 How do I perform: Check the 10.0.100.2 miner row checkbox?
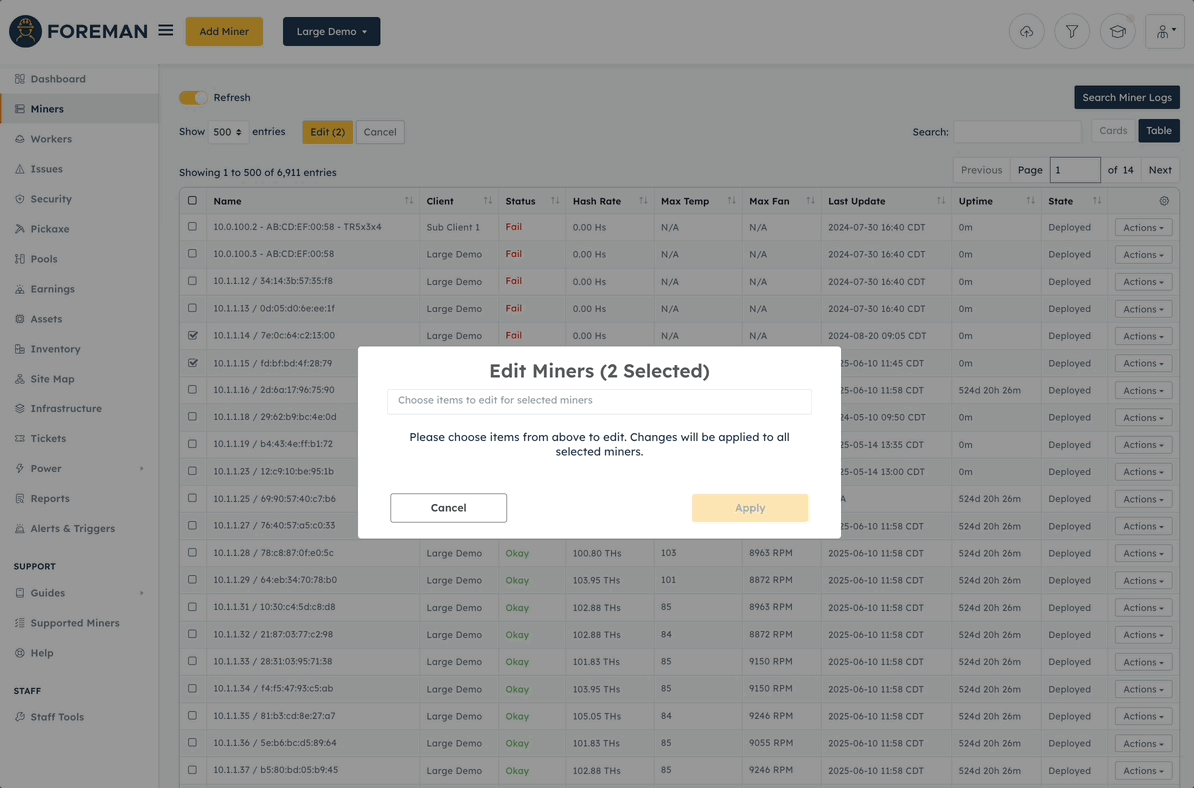(193, 227)
